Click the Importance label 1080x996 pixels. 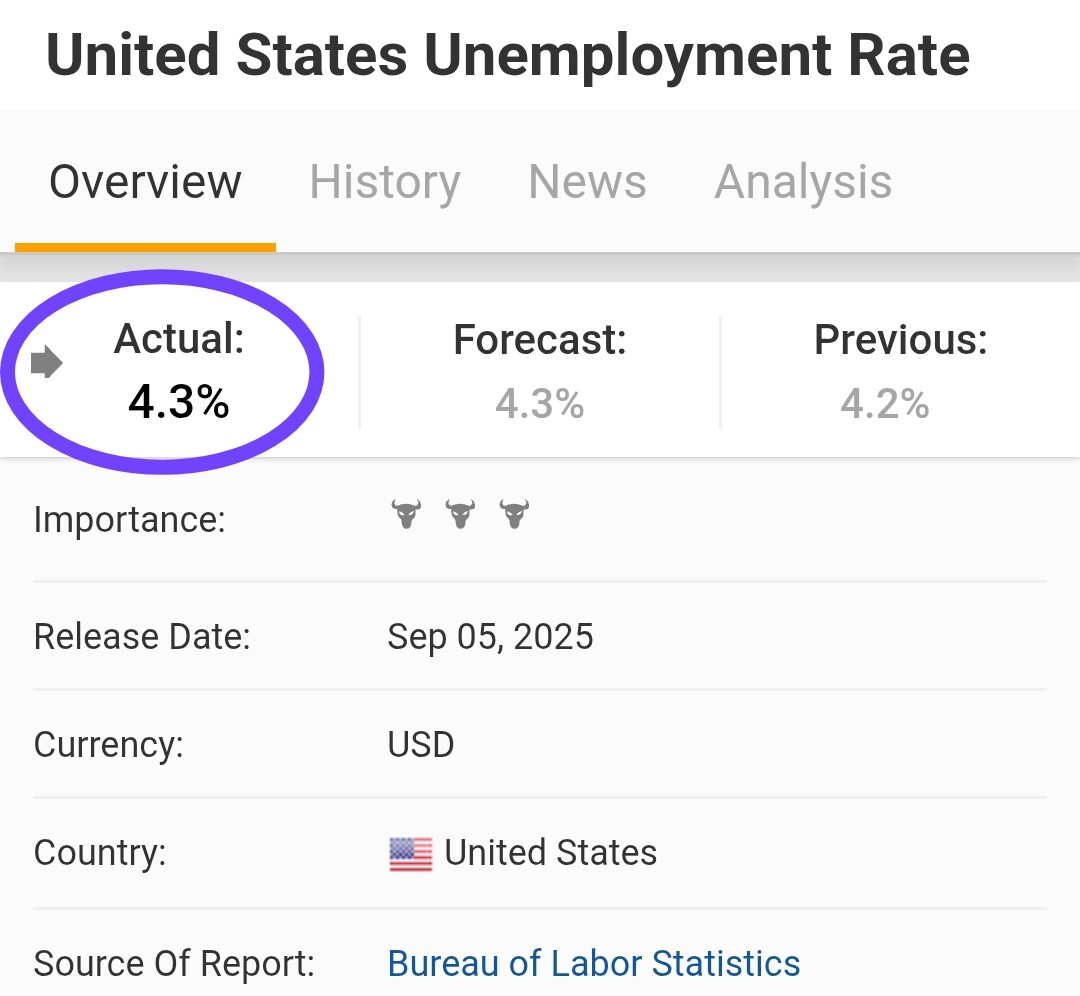129,519
